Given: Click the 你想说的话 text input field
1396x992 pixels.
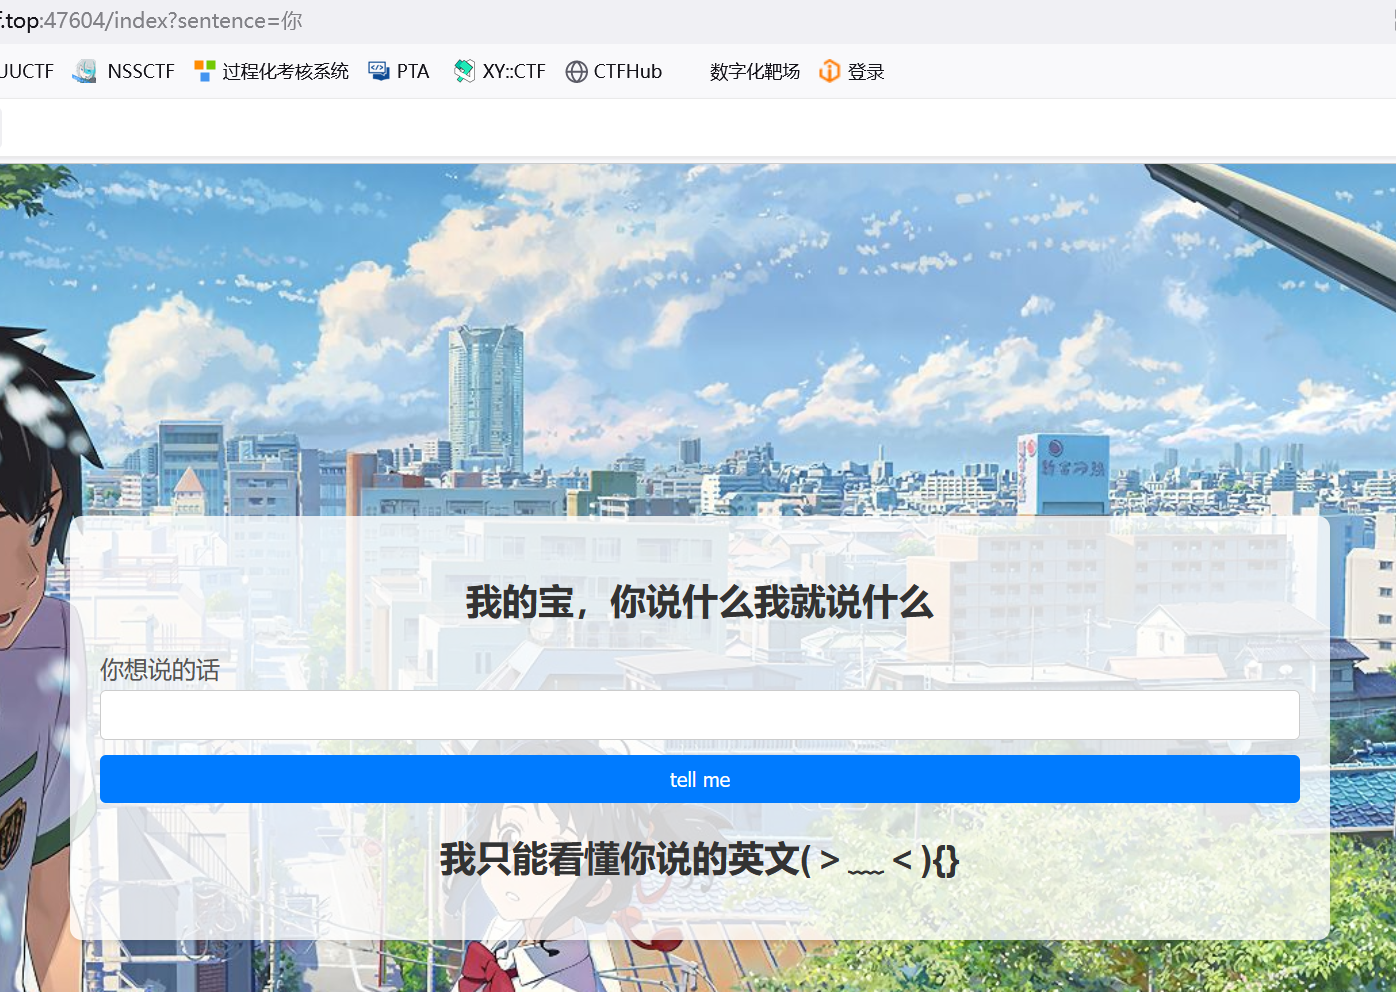Looking at the screenshot, I should coord(699,715).
